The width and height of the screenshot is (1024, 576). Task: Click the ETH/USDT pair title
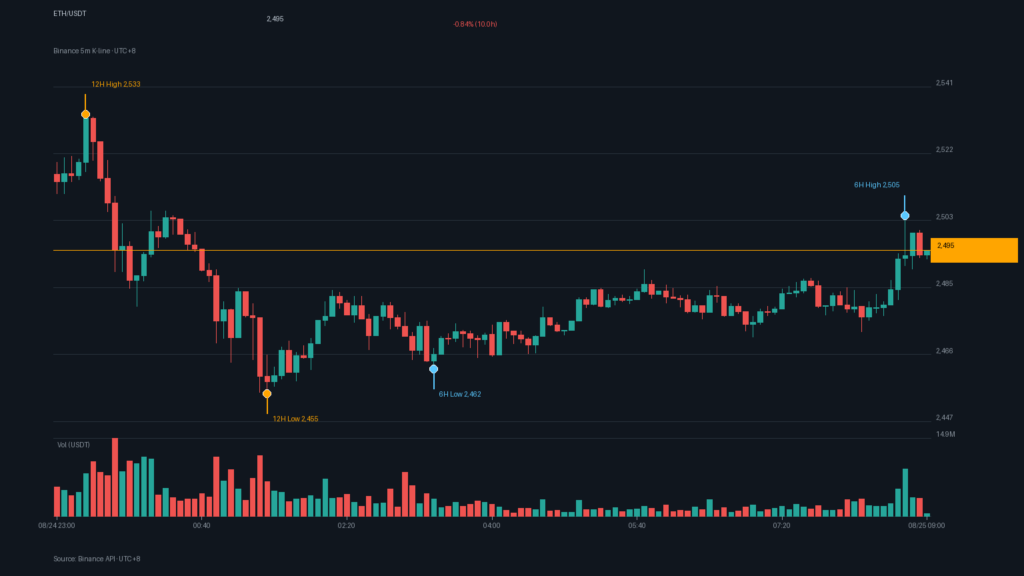70,14
